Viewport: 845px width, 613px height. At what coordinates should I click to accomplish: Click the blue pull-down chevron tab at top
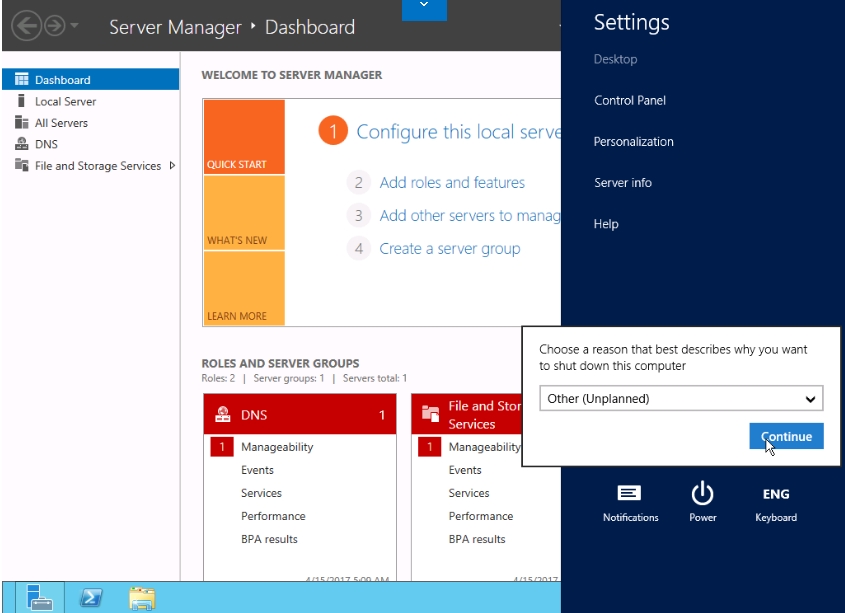424,10
